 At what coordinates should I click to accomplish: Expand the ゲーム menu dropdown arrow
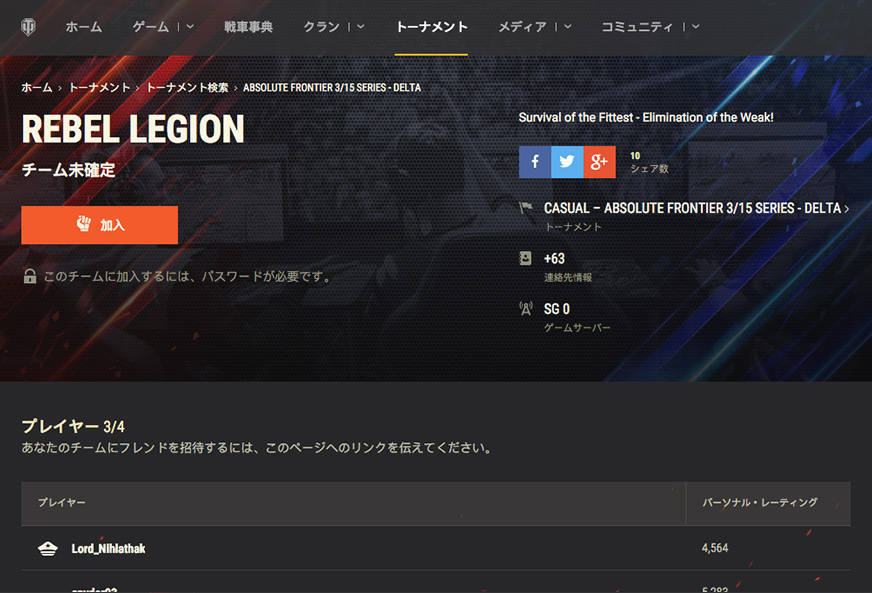pos(190,27)
